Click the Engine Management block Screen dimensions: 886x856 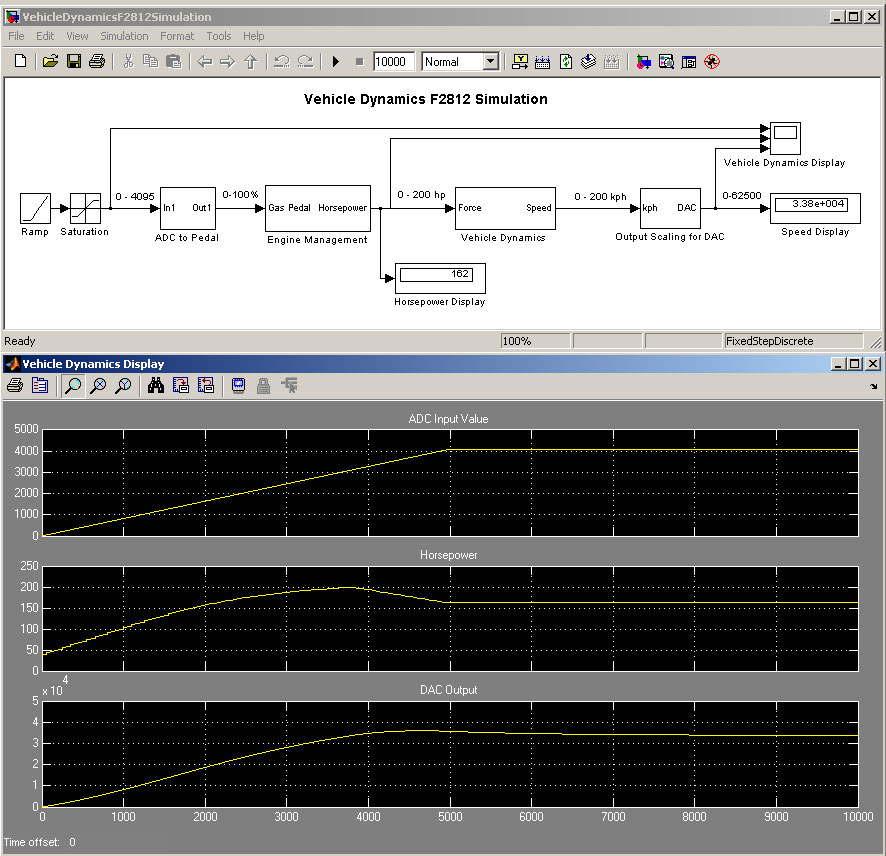(317, 208)
